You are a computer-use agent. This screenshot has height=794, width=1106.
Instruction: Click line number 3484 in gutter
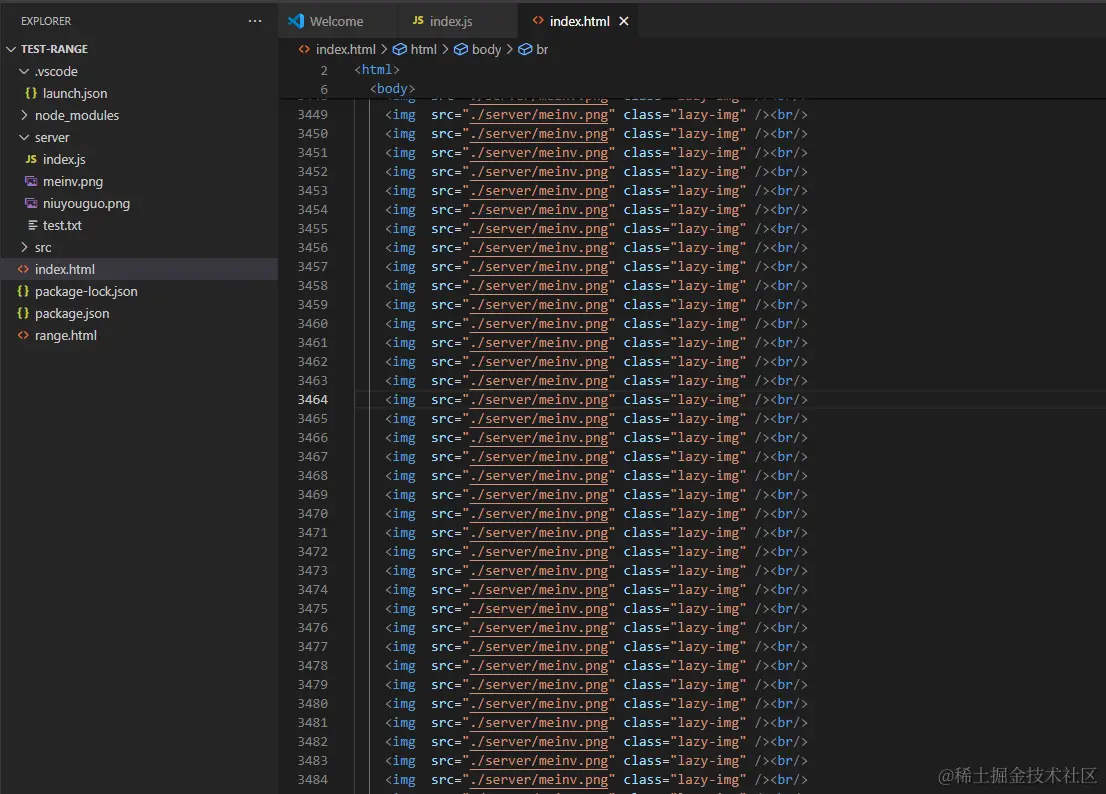click(312, 779)
